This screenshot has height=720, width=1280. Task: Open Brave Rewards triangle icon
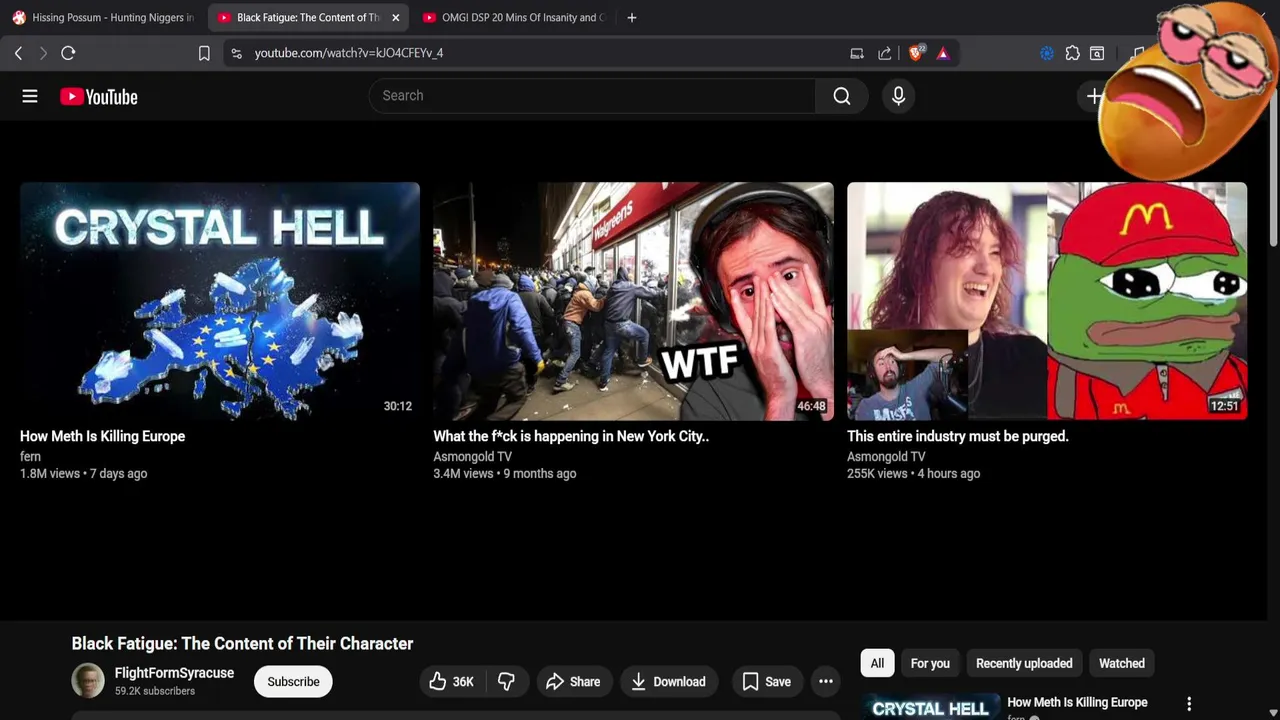[x=943, y=53]
